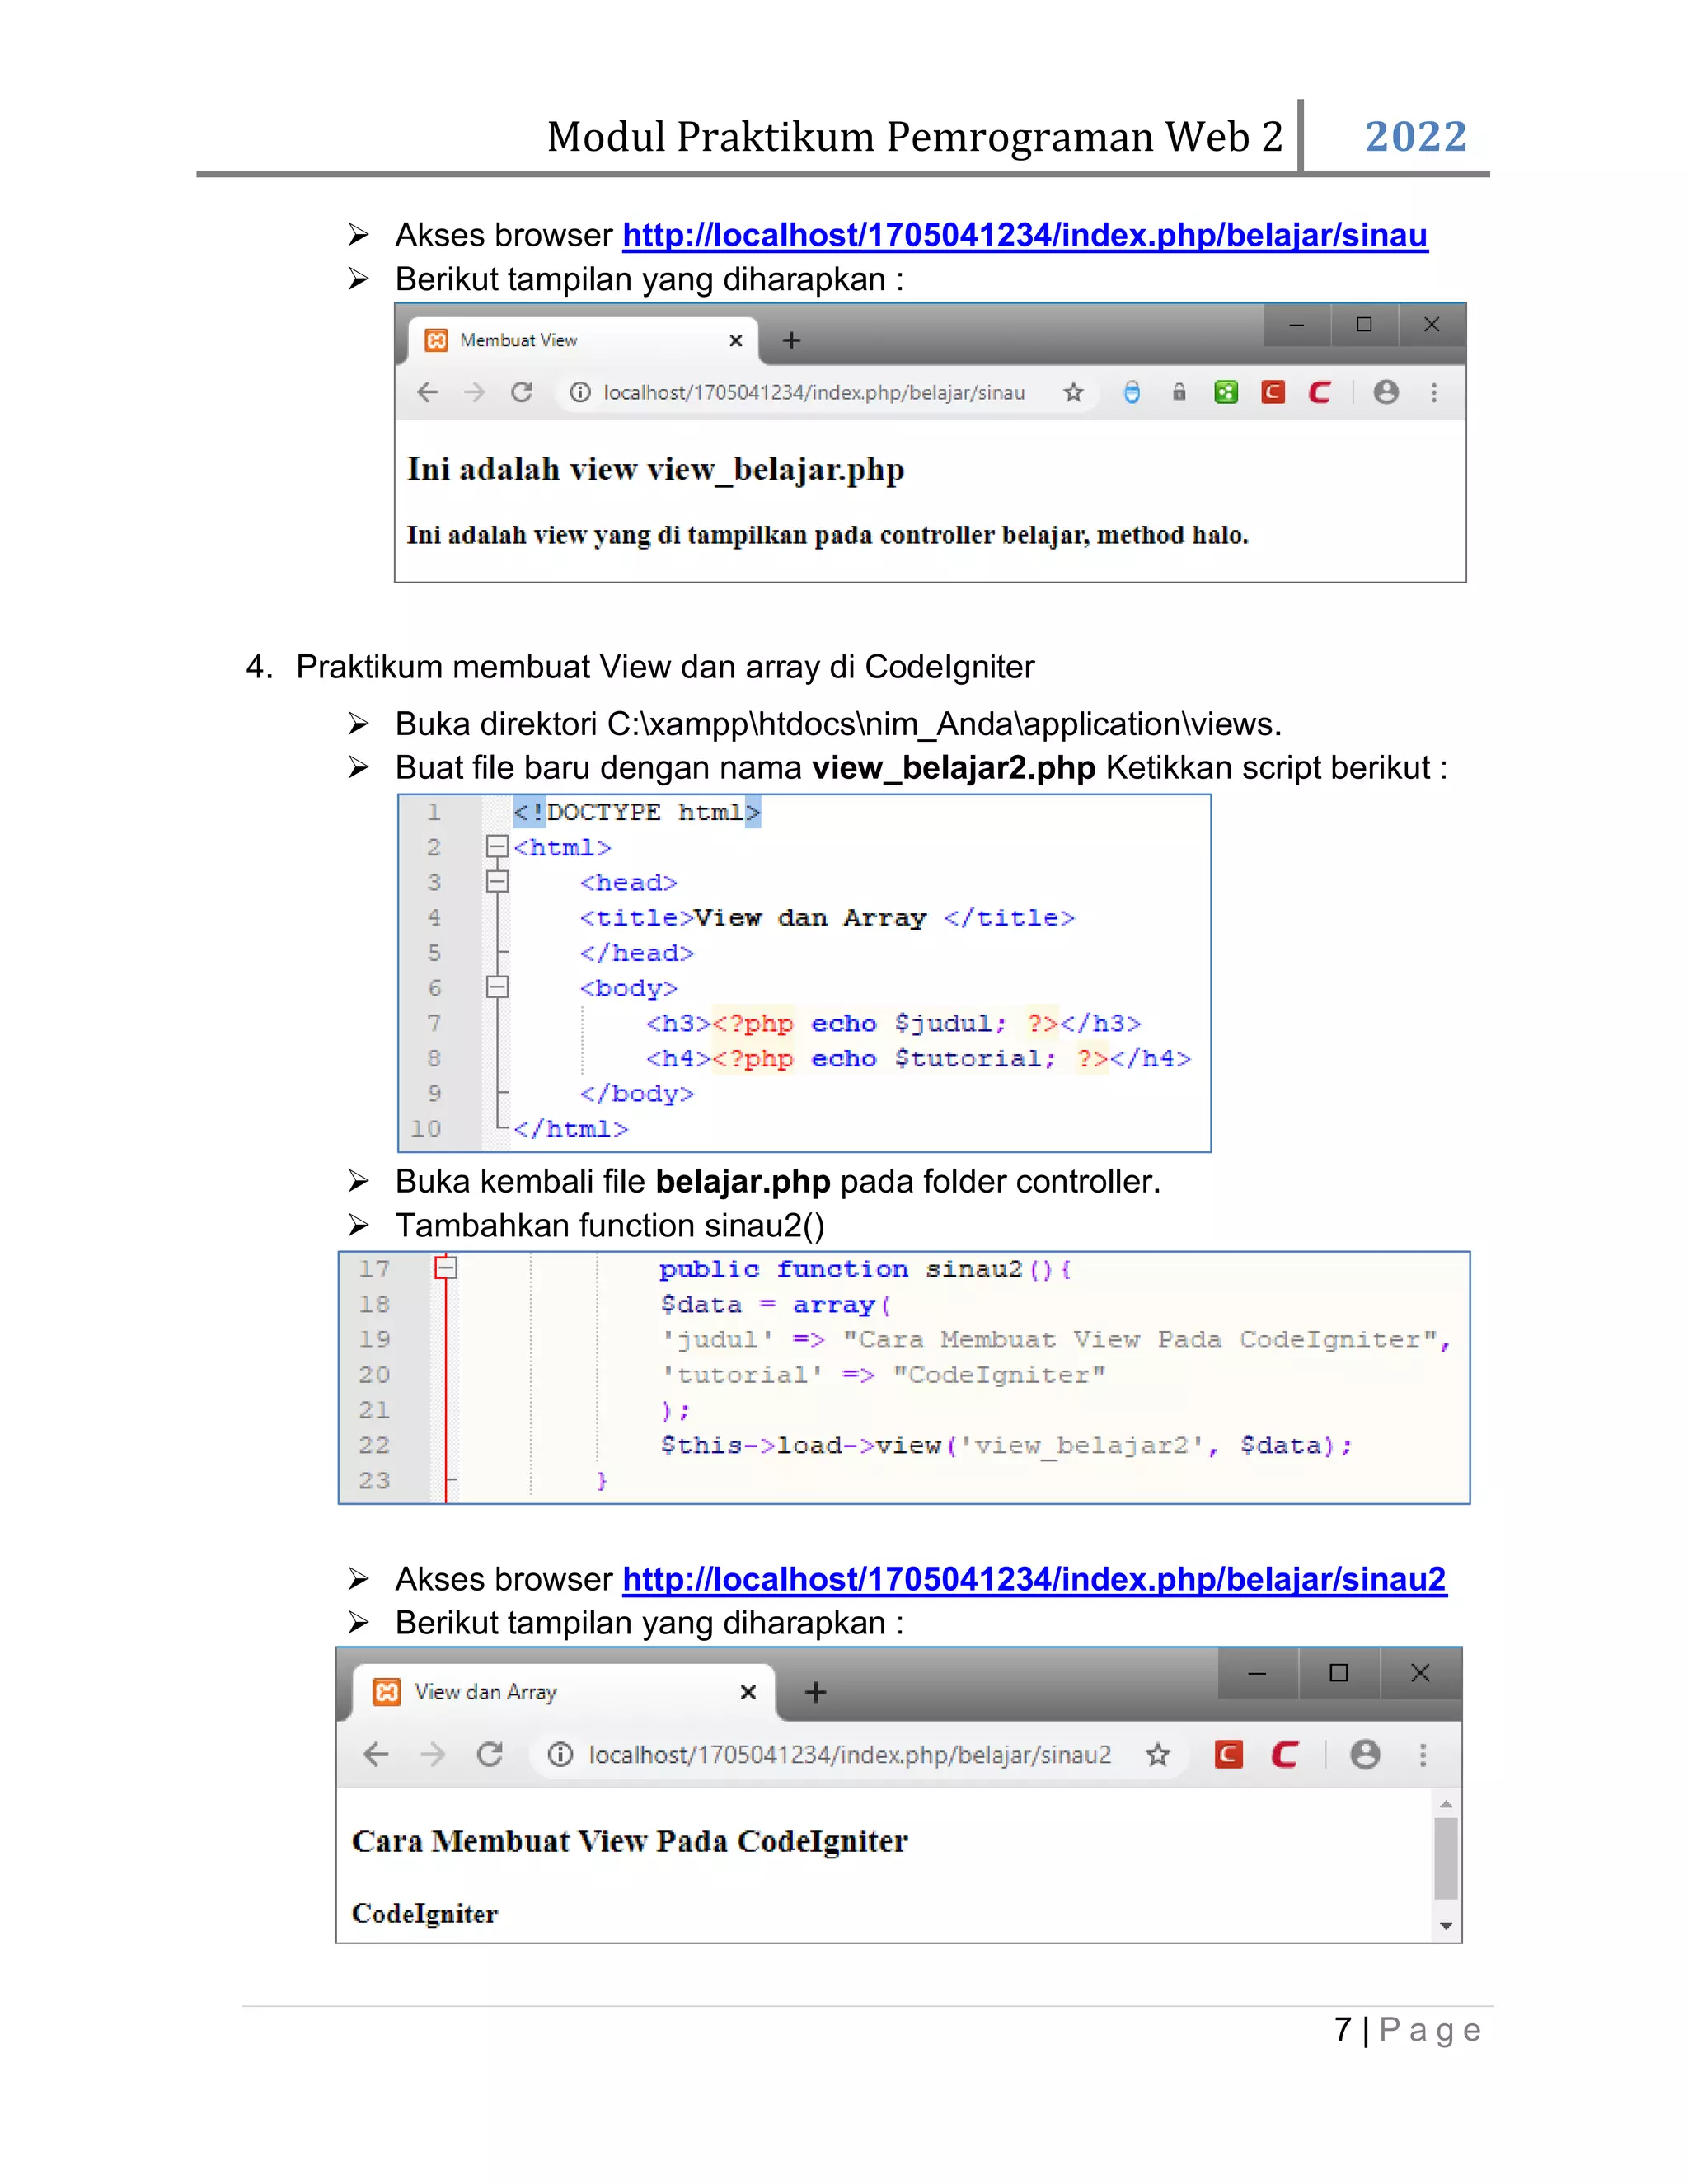Click bookmark star in sinau2 address bar

(1157, 1754)
